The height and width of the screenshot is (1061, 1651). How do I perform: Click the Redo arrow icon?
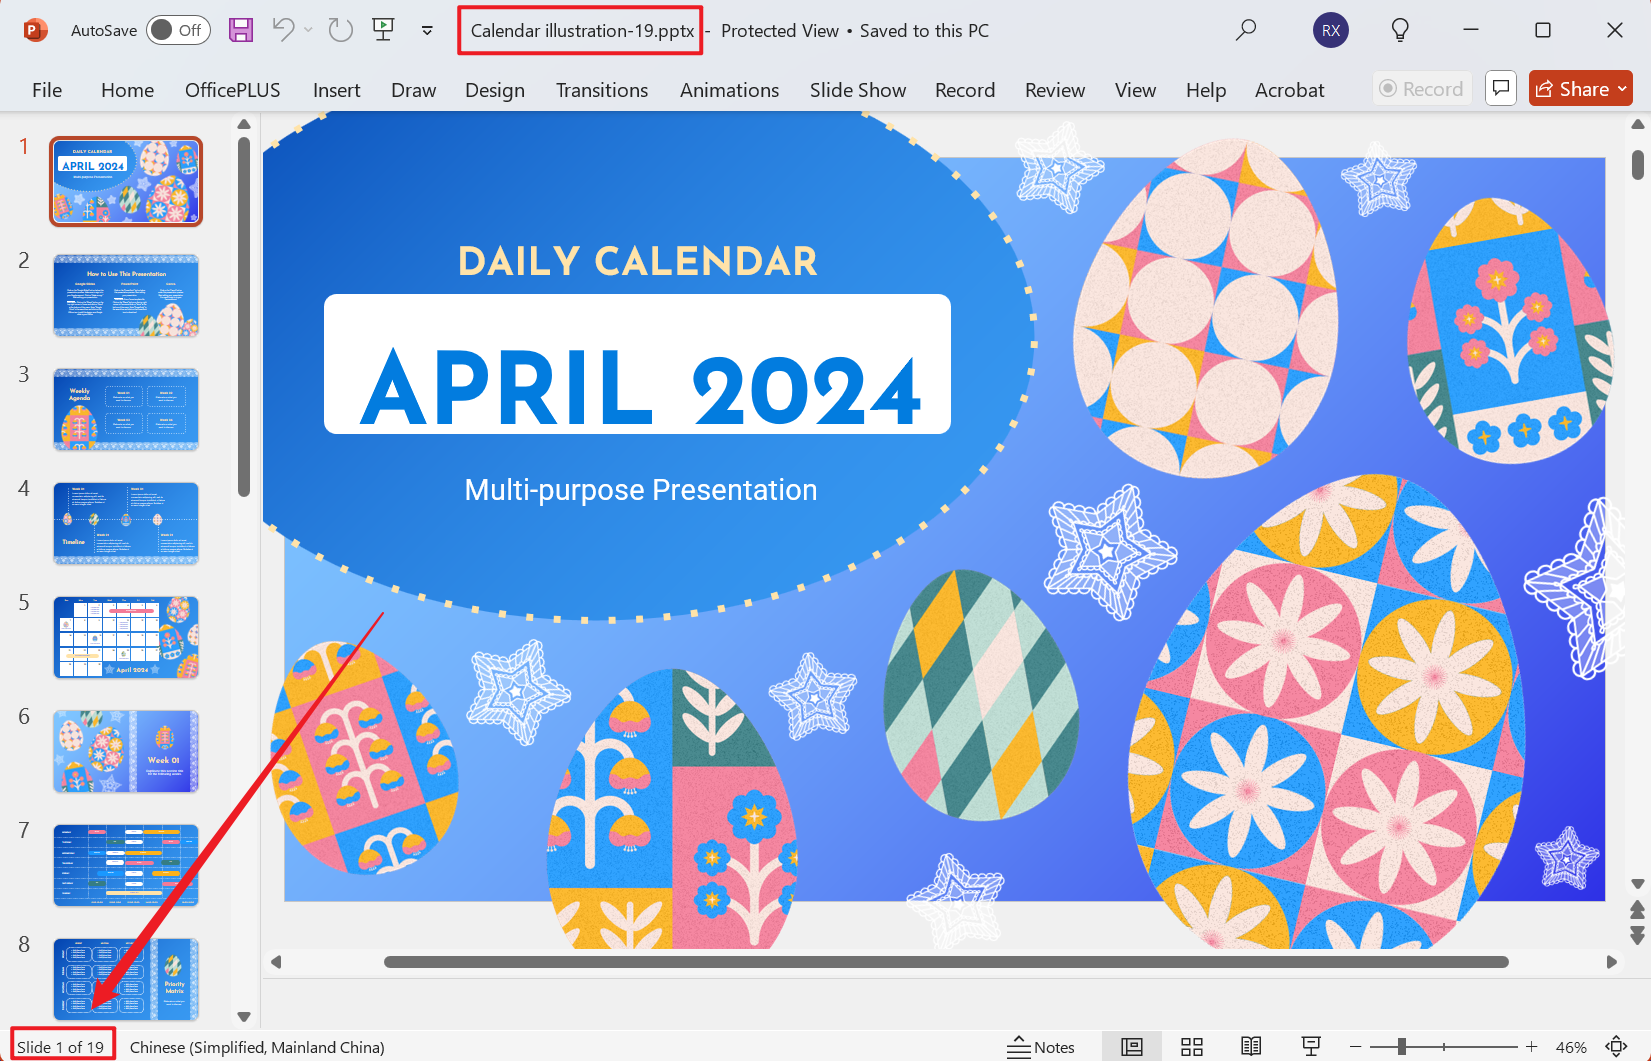pyautogui.click(x=341, y=30)
